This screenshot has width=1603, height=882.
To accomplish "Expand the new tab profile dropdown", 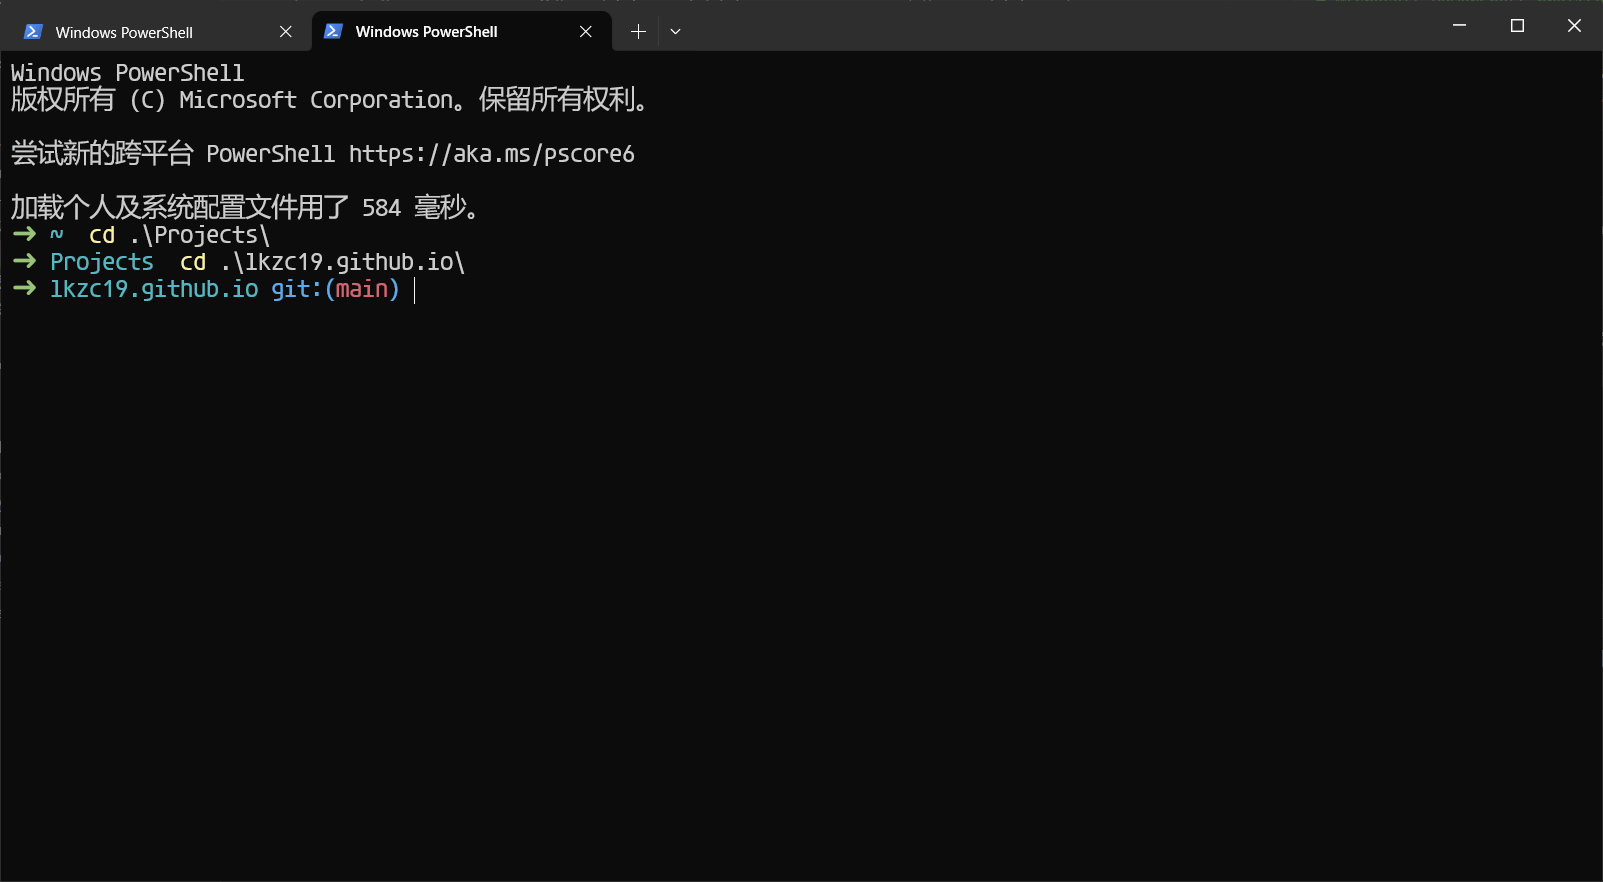I will (x=676, y=32).
